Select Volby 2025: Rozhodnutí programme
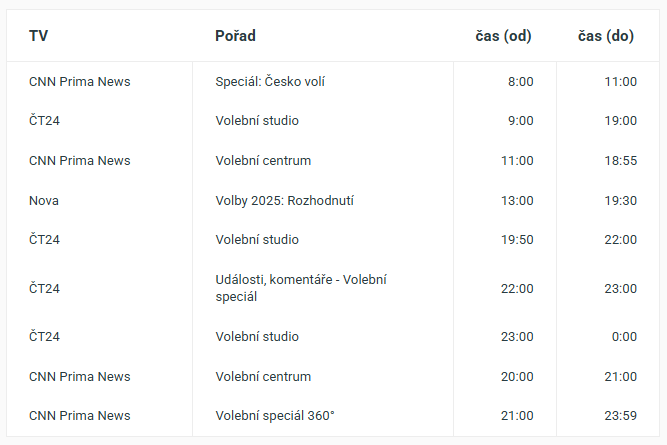 (285, 200)
